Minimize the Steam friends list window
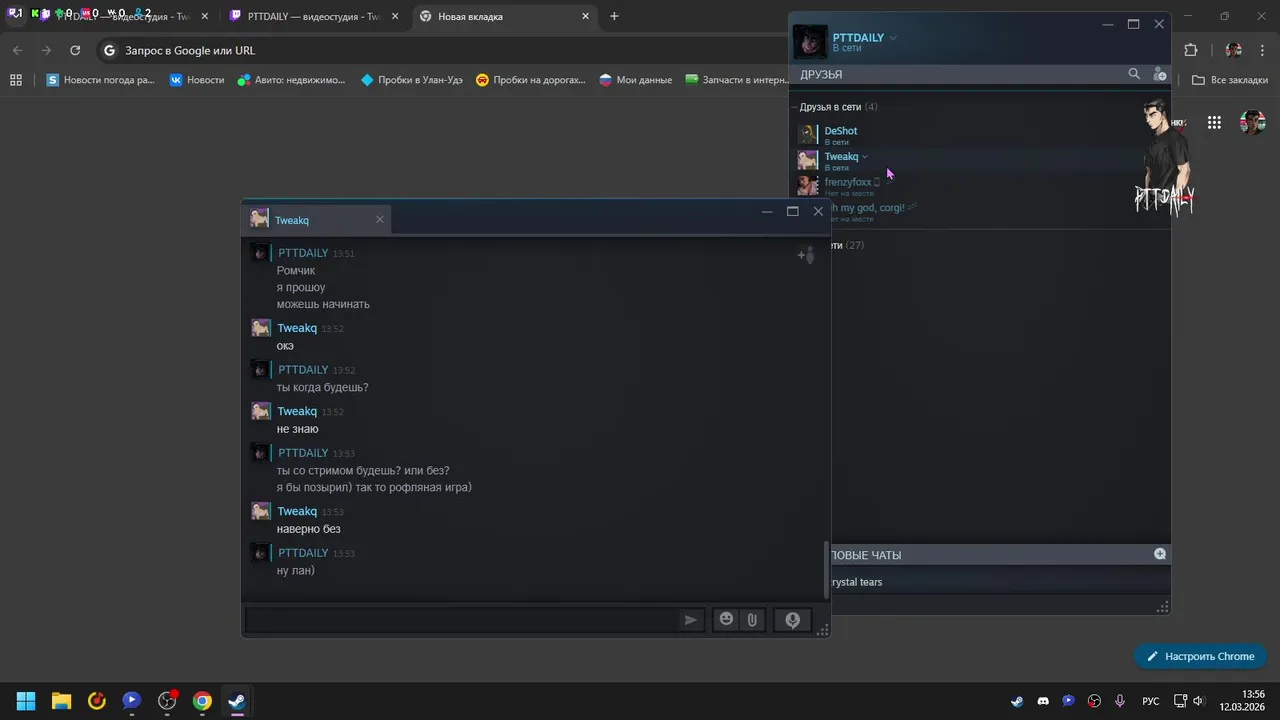1280x720 pixels. (1108, 24)
